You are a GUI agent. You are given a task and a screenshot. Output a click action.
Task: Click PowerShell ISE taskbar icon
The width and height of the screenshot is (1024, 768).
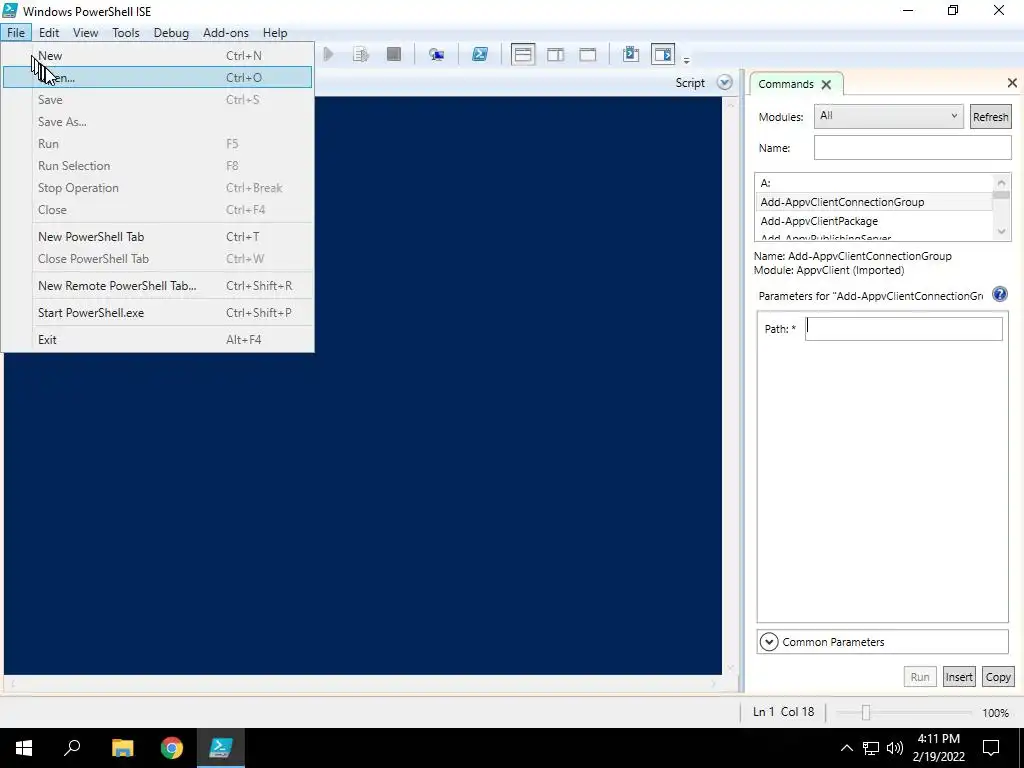click(x=221, y=748)
